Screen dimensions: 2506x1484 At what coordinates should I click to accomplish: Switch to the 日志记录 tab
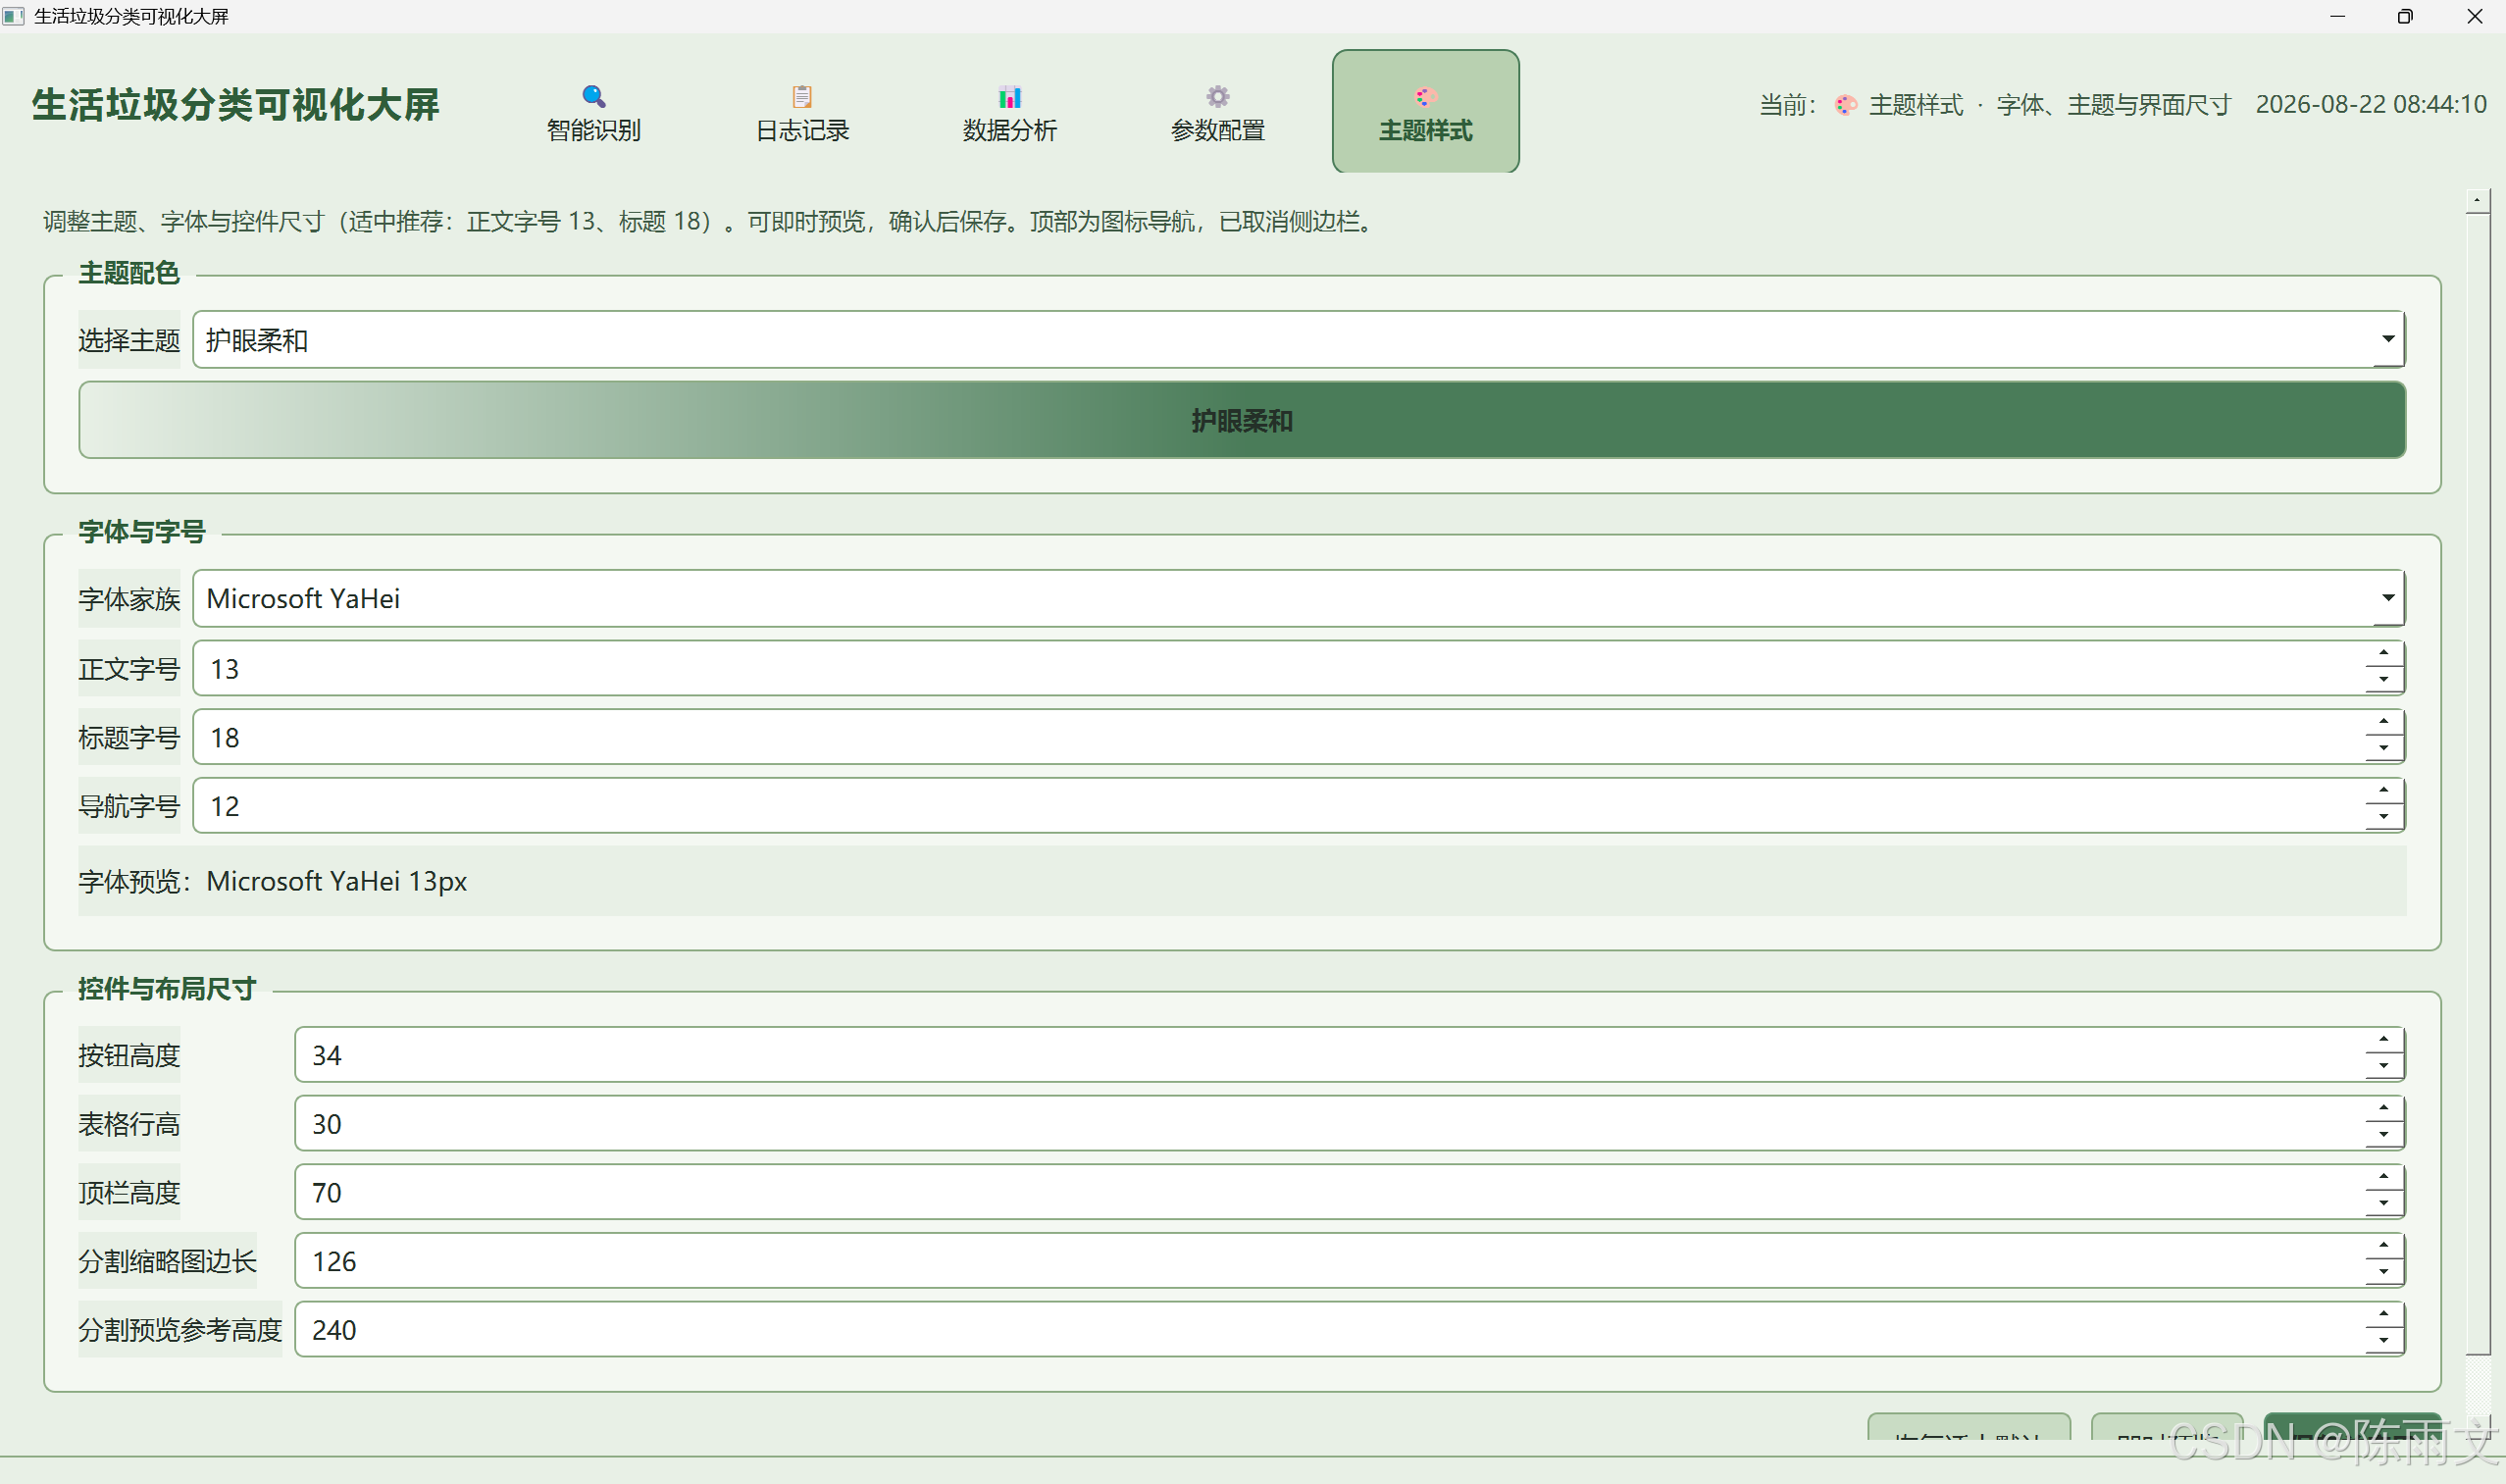(801, 112)
